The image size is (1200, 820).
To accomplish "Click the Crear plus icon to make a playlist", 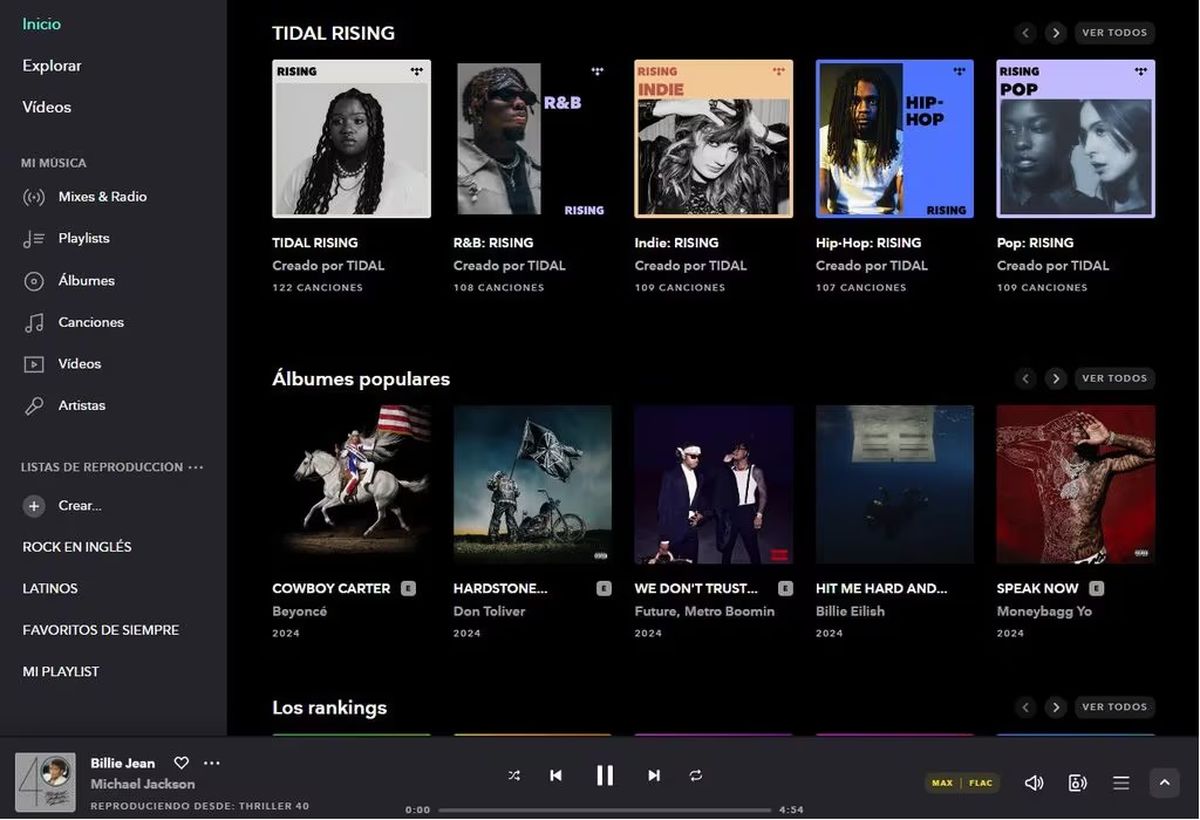I will click(34, 506).
